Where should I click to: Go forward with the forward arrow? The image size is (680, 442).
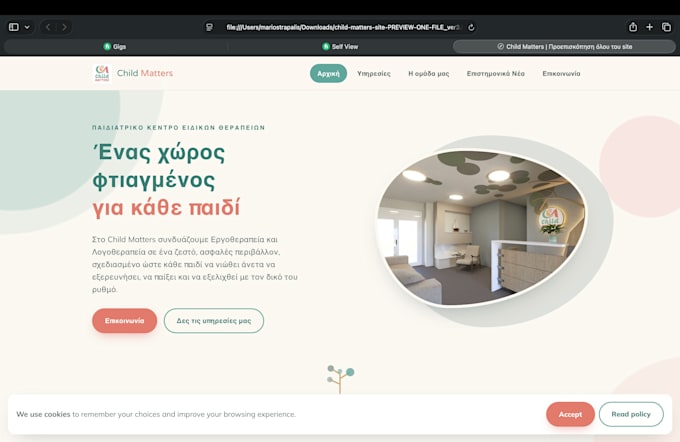coord(64,27)
